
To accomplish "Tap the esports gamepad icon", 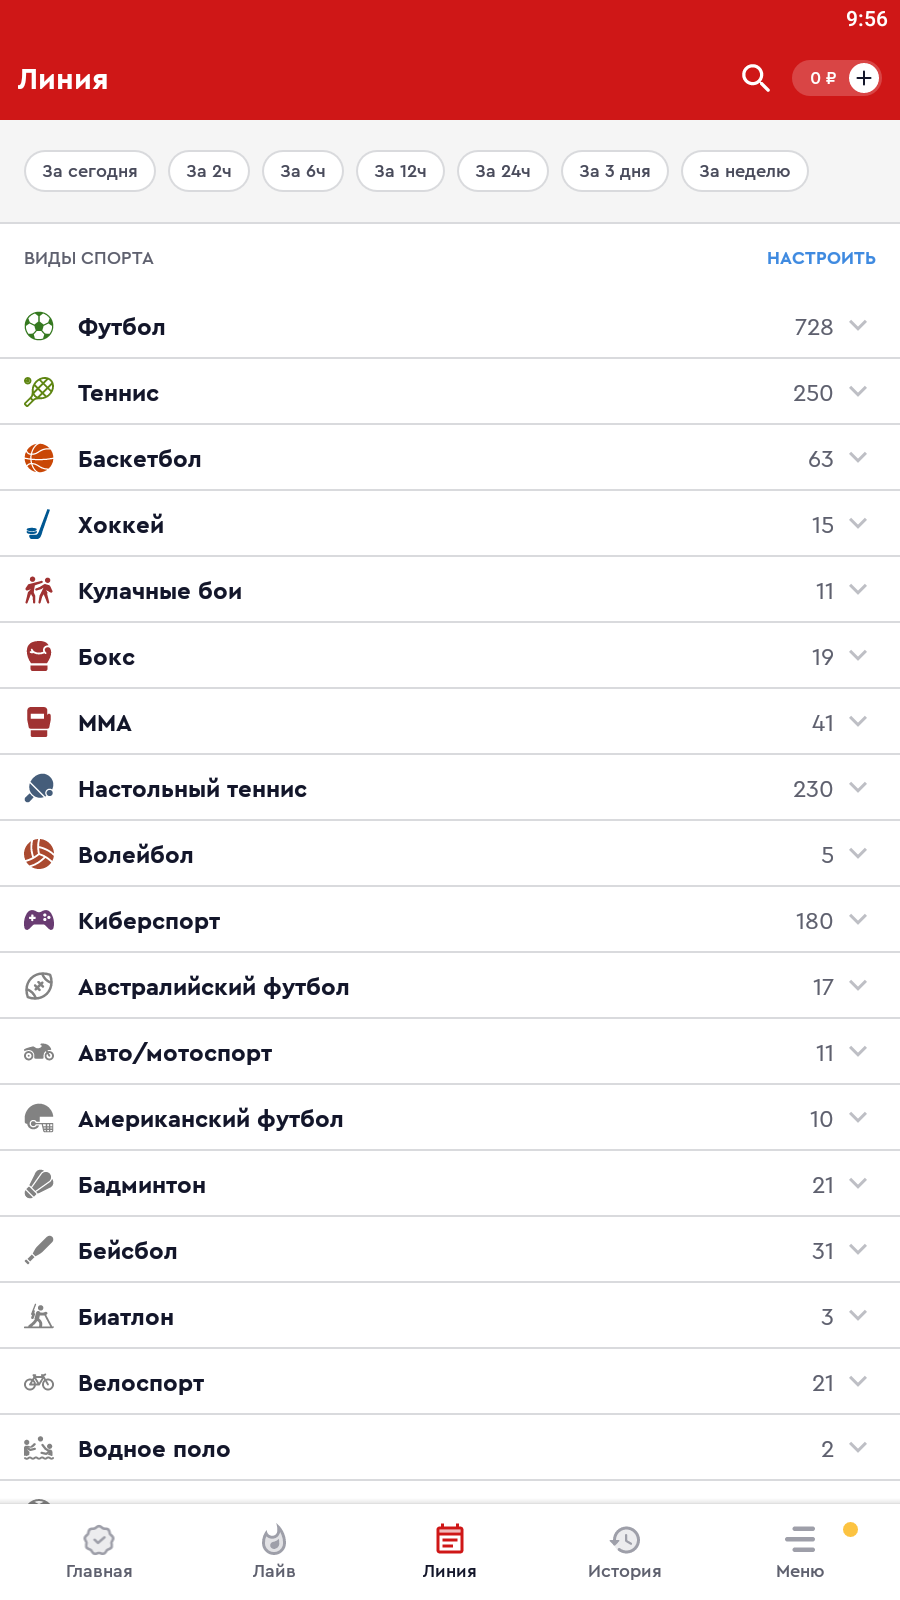I will click(39, 920).
